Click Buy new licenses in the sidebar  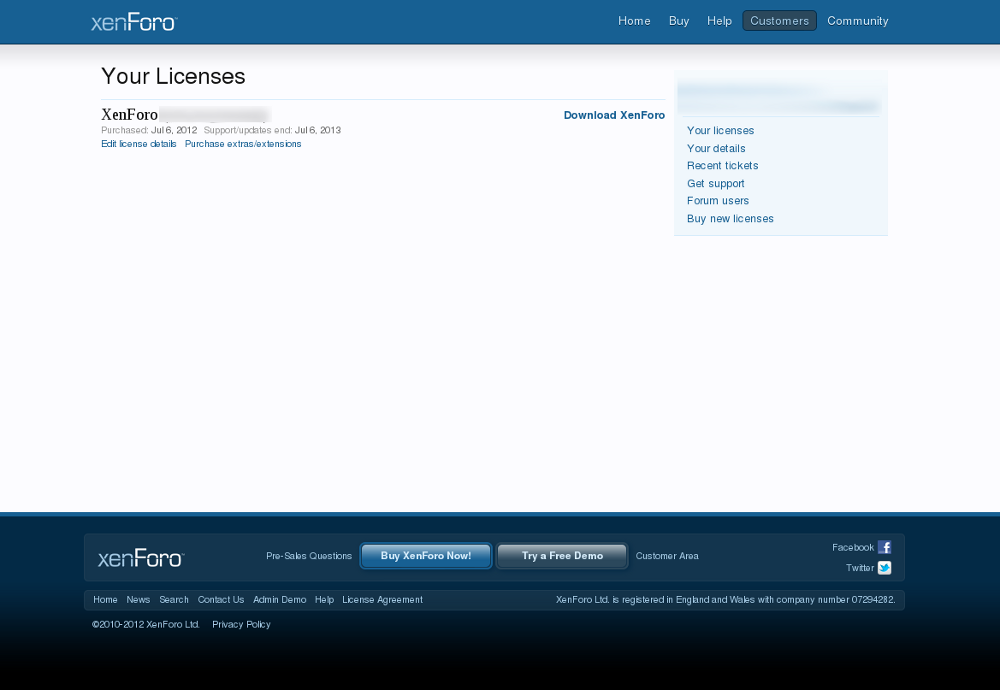click(x=730, y=219)
